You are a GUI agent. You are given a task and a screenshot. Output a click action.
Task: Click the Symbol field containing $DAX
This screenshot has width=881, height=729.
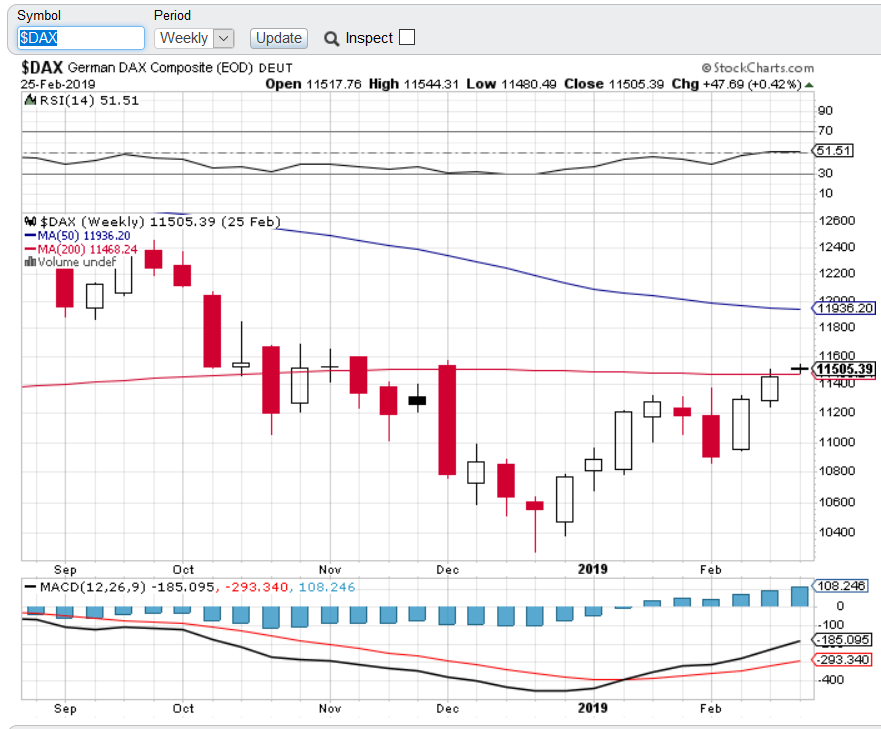[82, 38]
